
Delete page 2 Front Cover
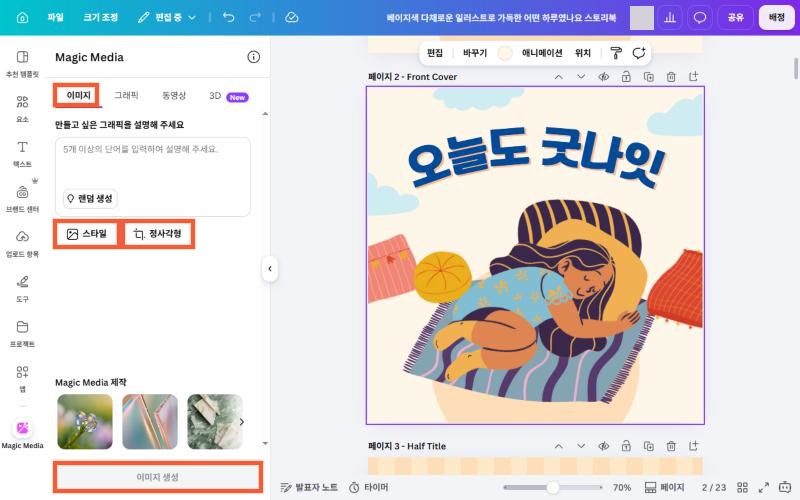point(671,77)
